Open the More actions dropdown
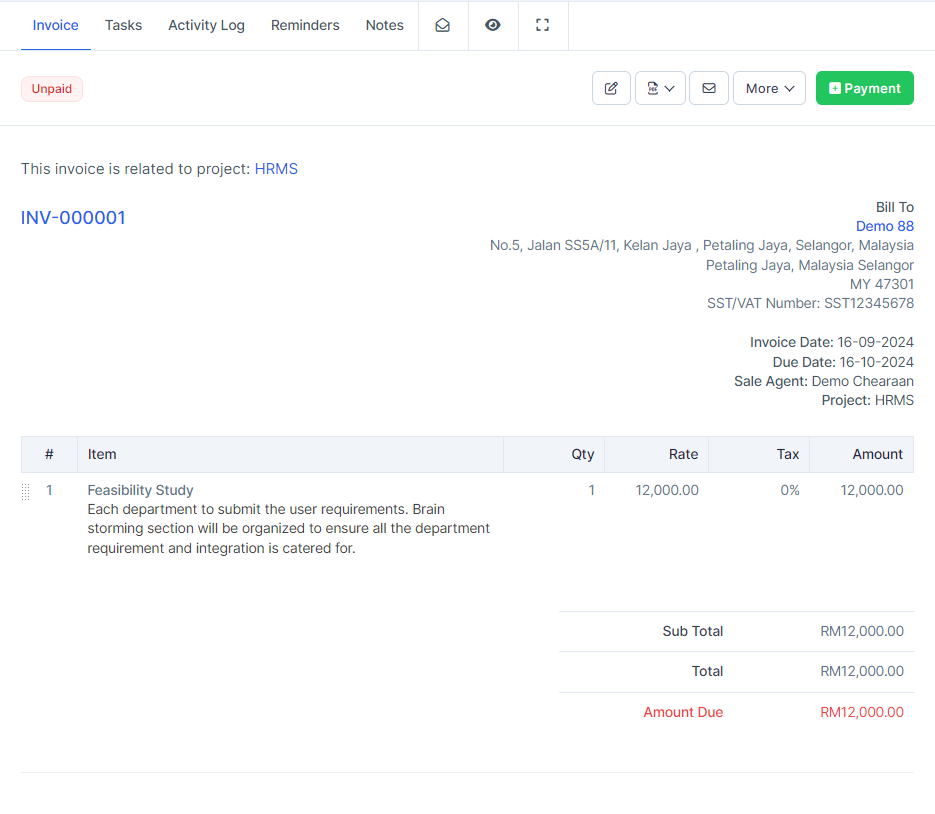935x814 pixels. (769, 88)
